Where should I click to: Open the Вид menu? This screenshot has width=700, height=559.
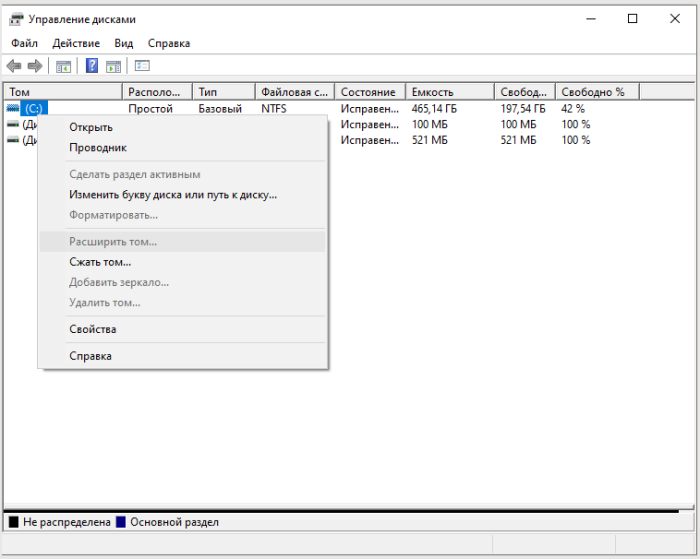tap(123, 43)
